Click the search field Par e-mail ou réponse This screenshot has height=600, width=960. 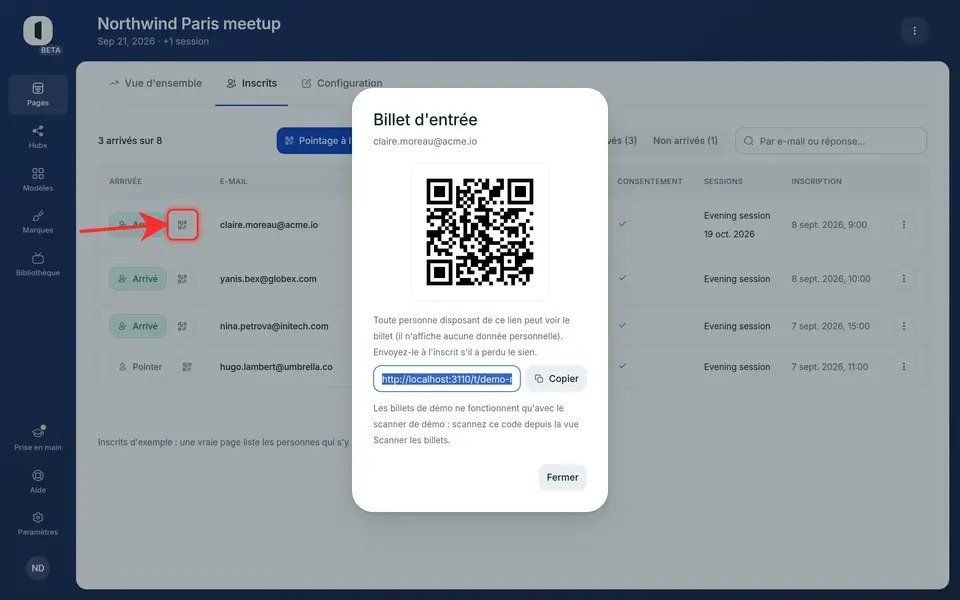coord(831,141)
